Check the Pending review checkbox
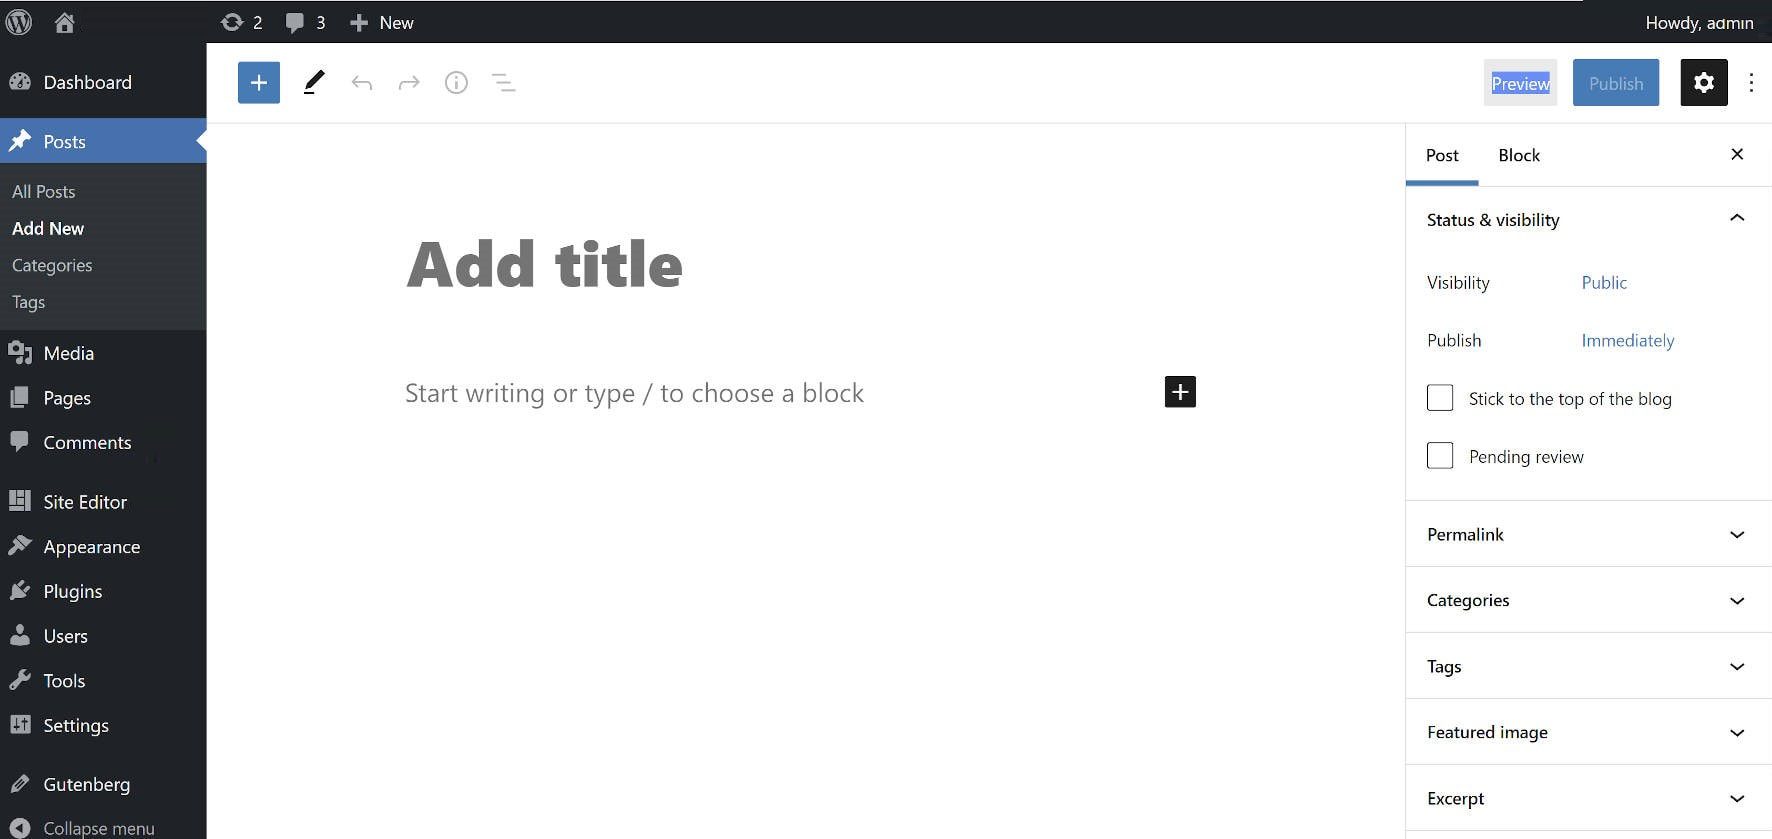Image resolution: width=1772 pixels, height=839 pixels. click(1440, 456)
